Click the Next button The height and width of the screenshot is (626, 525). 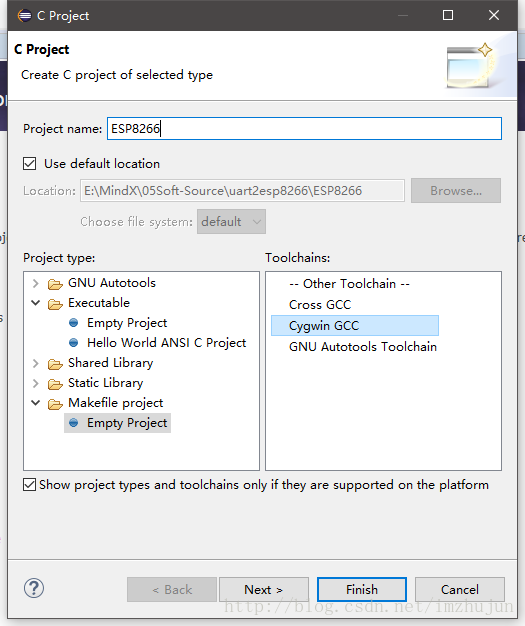tap(263, 589)
